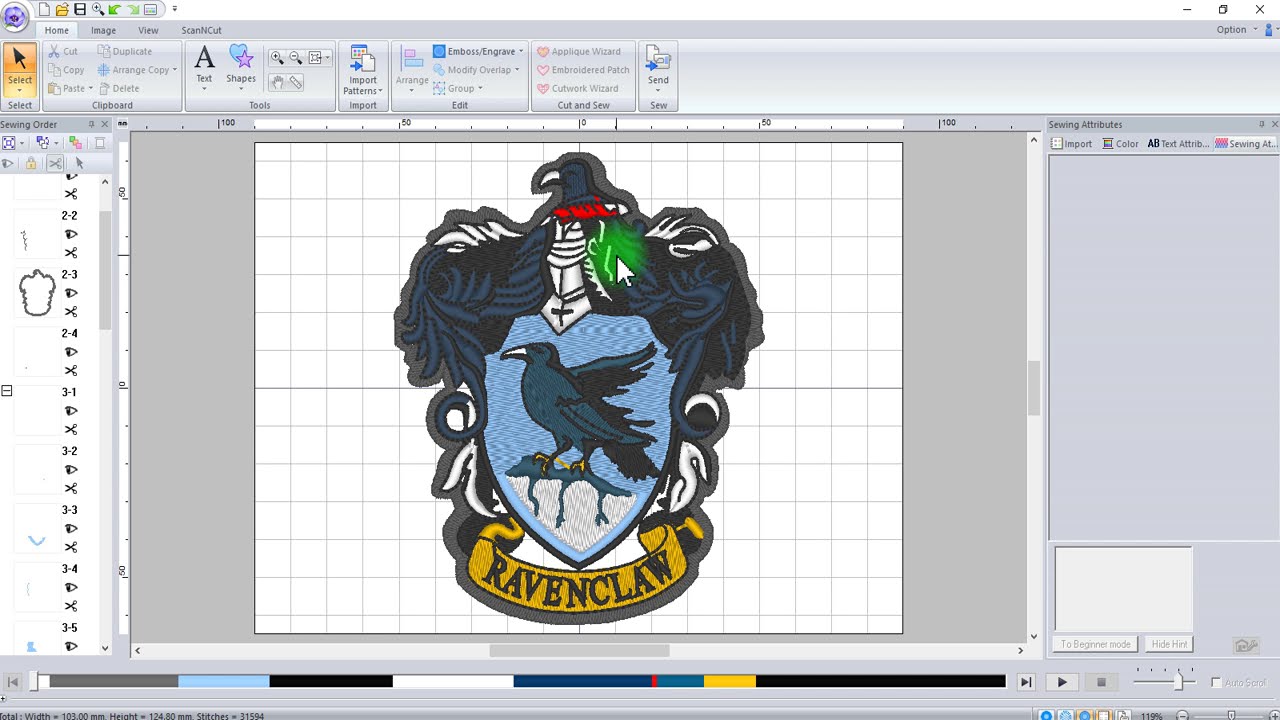Screen dimensions: 1280x720
Task: Select the Measure ruler tool
Action: coord(296,83)
